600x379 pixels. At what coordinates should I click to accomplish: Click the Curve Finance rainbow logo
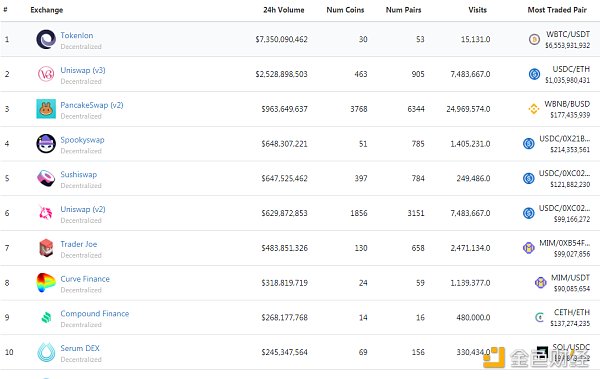46,283
